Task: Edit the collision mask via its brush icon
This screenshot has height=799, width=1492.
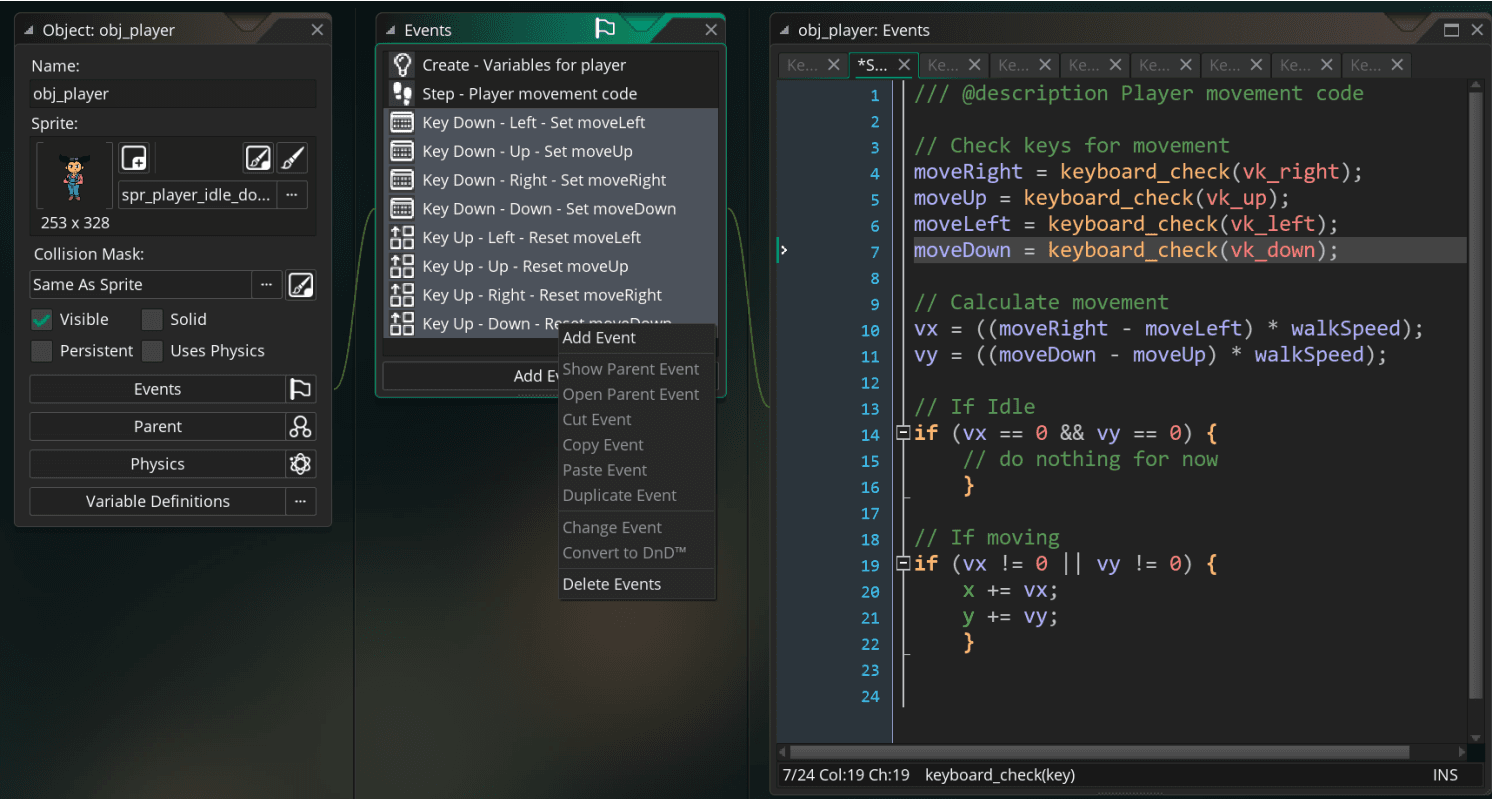Action: (x=303, y=285)
